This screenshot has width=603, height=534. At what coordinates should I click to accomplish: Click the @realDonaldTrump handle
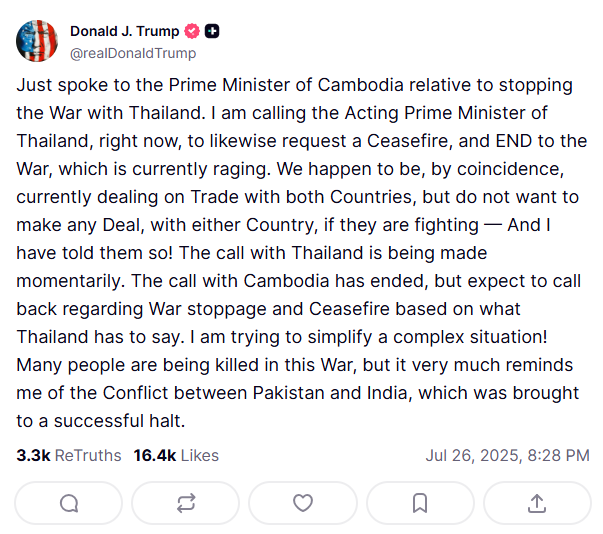click(133, 53)
